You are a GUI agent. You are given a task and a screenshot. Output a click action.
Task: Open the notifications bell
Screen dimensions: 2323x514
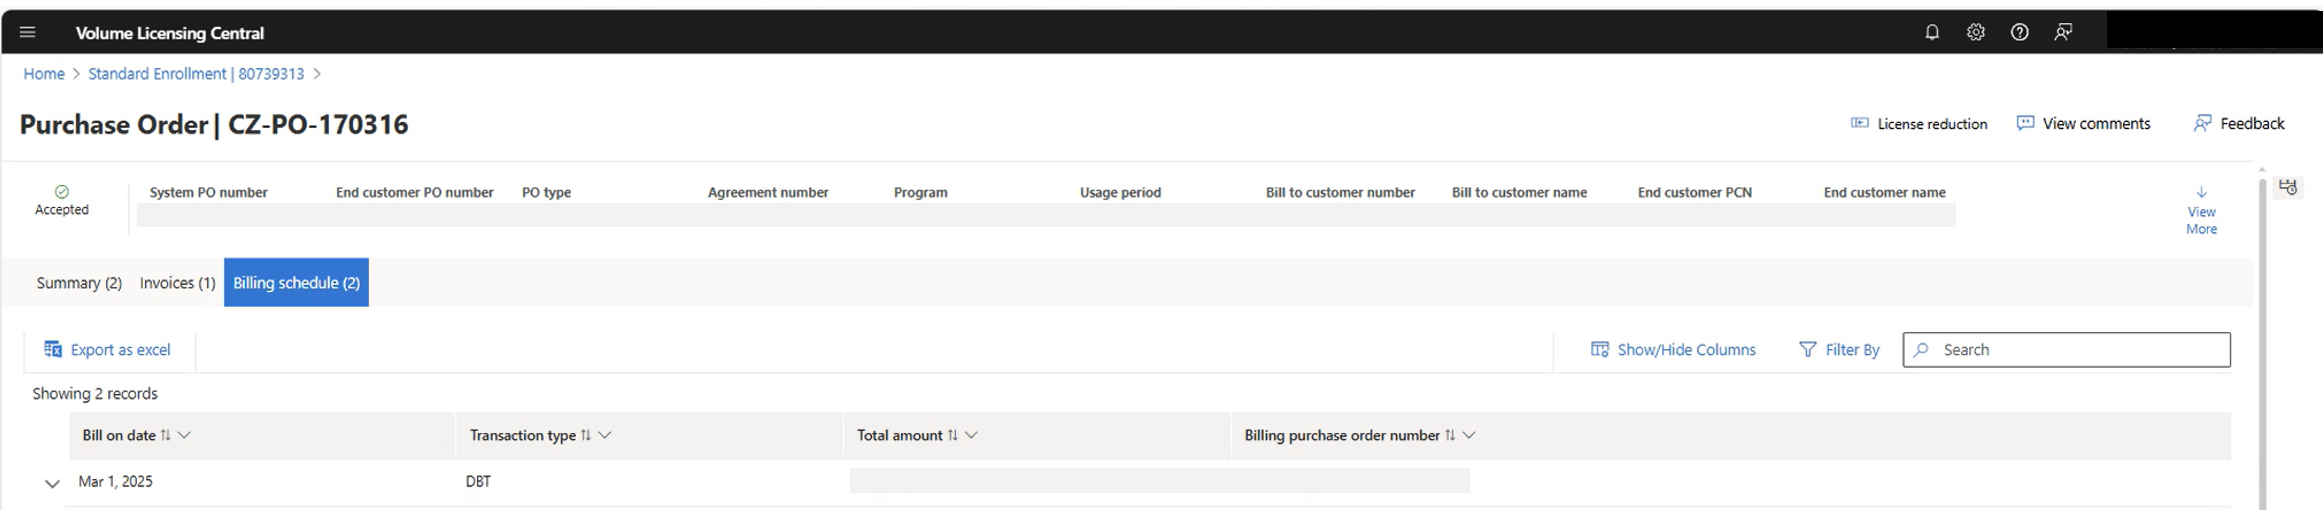click(x=1932, y=33)
